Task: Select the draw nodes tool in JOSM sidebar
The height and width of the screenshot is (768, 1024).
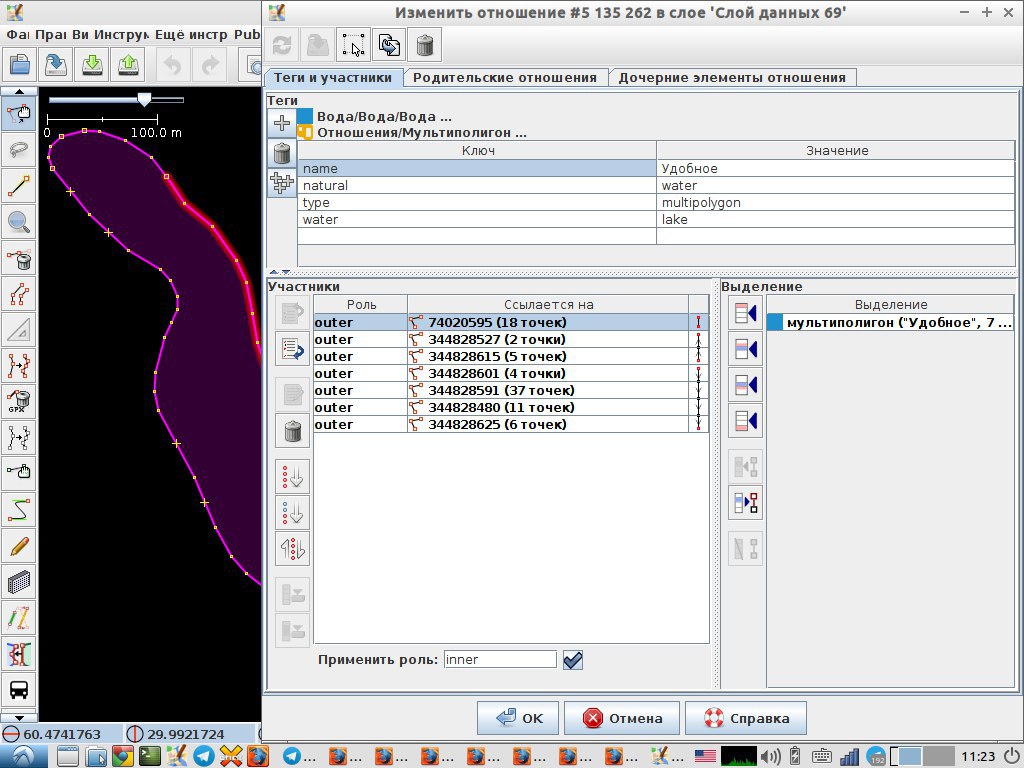Action: [19, 186]
